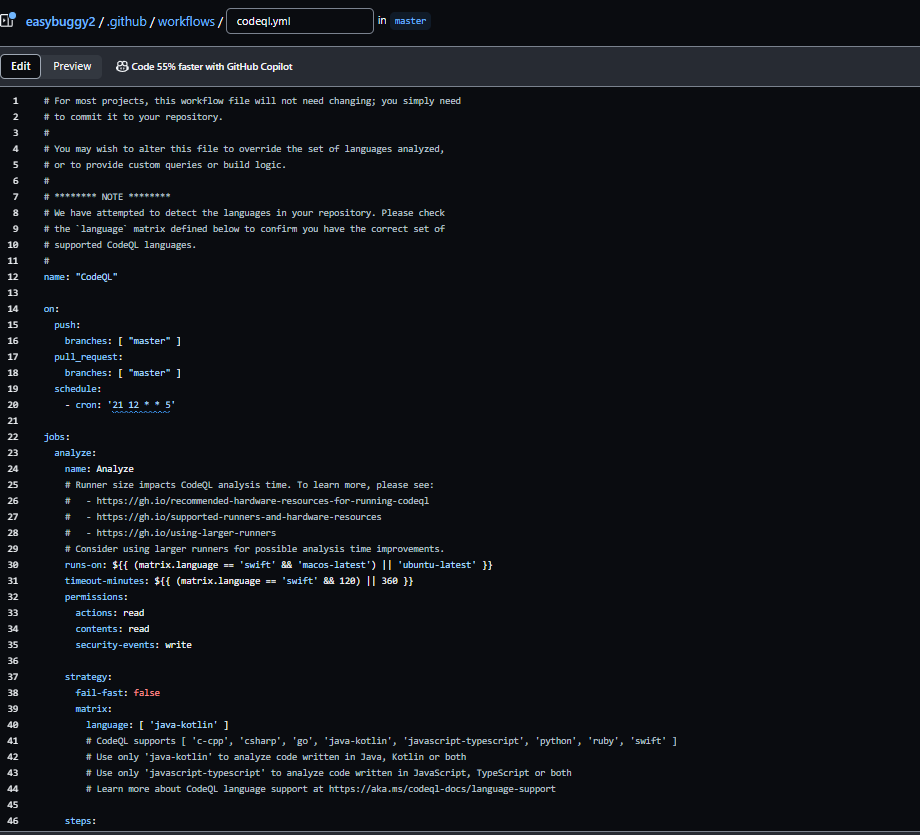Click 'Code 55% faster with GitHub Copilot' text
Image resolution: width=920 pixels, height=835 pixels.
point(211,67)
